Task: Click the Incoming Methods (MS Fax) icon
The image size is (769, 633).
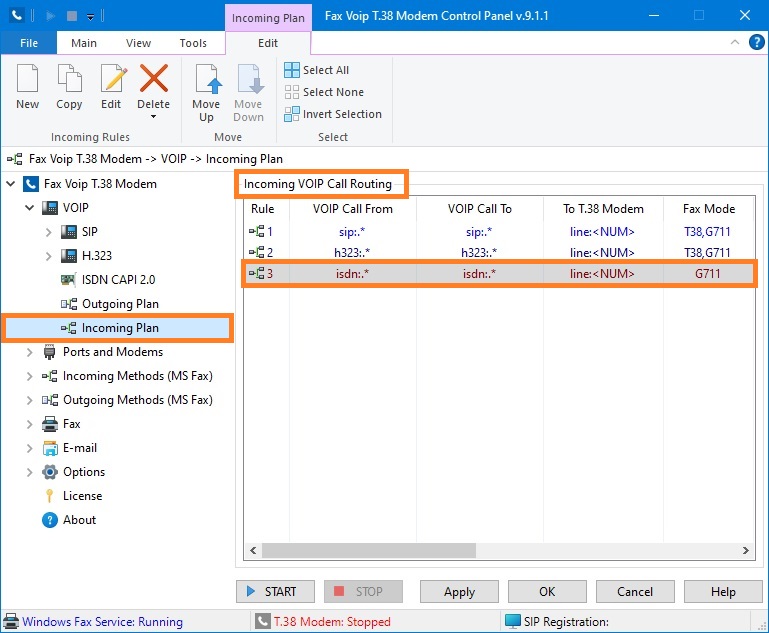Action: [50, 376]
